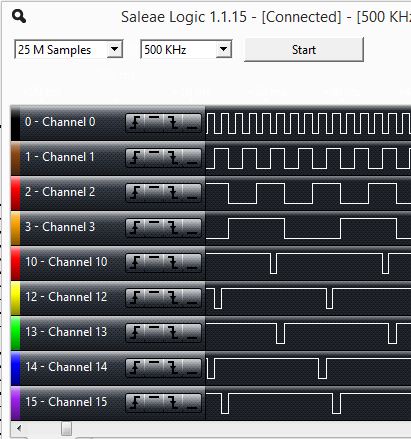This screenshot has height=439, width=411.
Task: Set low level trigger on Channel 3
Action: [x=192, y=228]
